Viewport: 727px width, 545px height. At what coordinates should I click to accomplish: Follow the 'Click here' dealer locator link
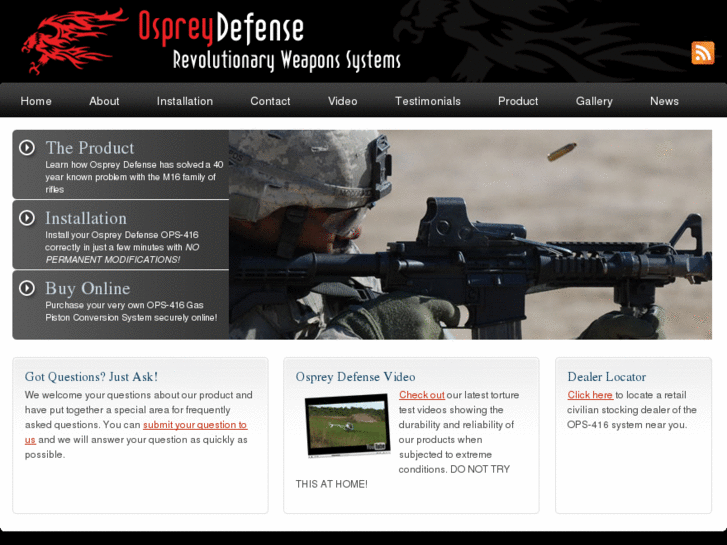click(x=590, y=395)
